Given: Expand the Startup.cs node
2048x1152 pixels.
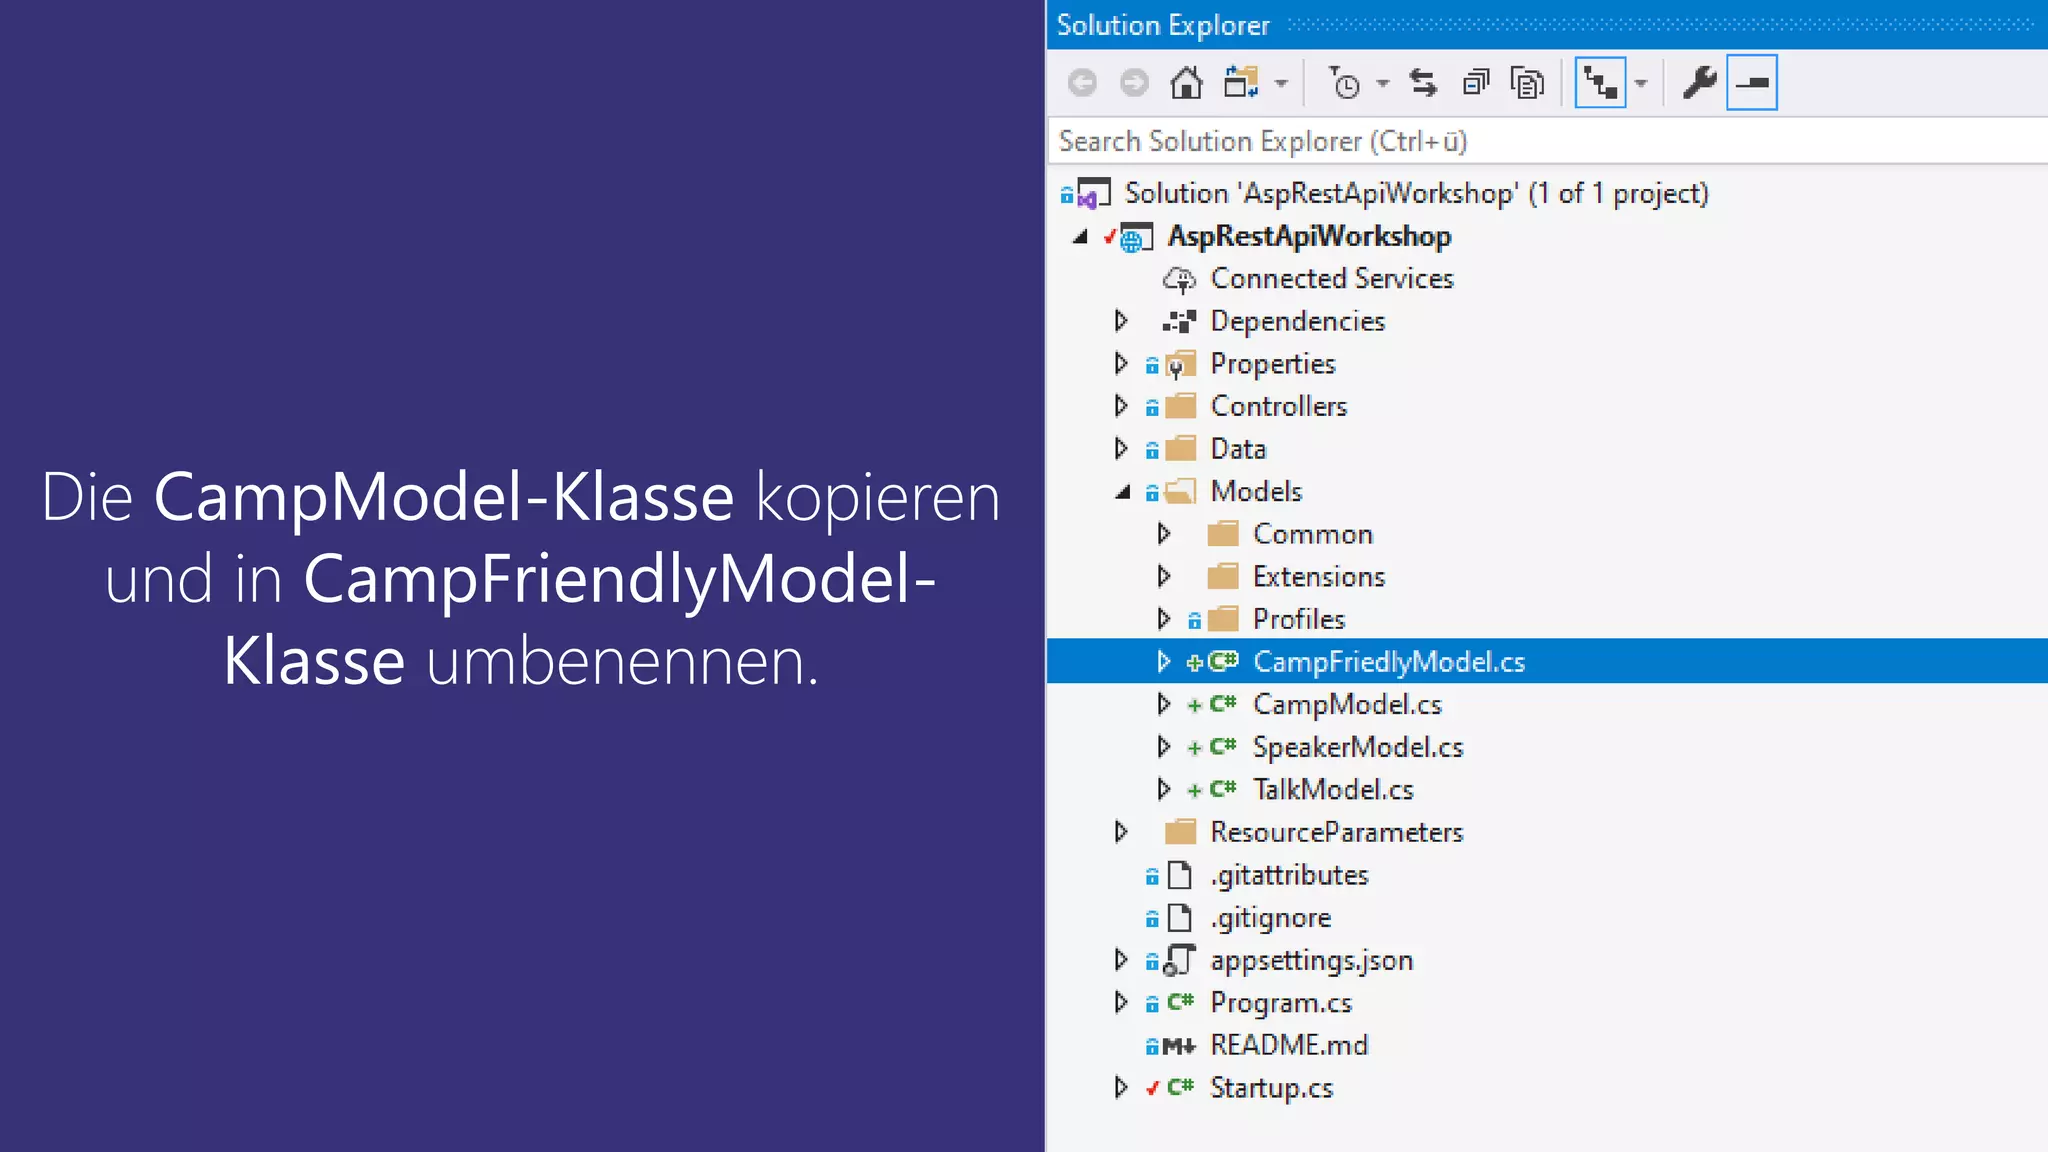Looking at the screenshot, I should click(x=1121, y=1088).
